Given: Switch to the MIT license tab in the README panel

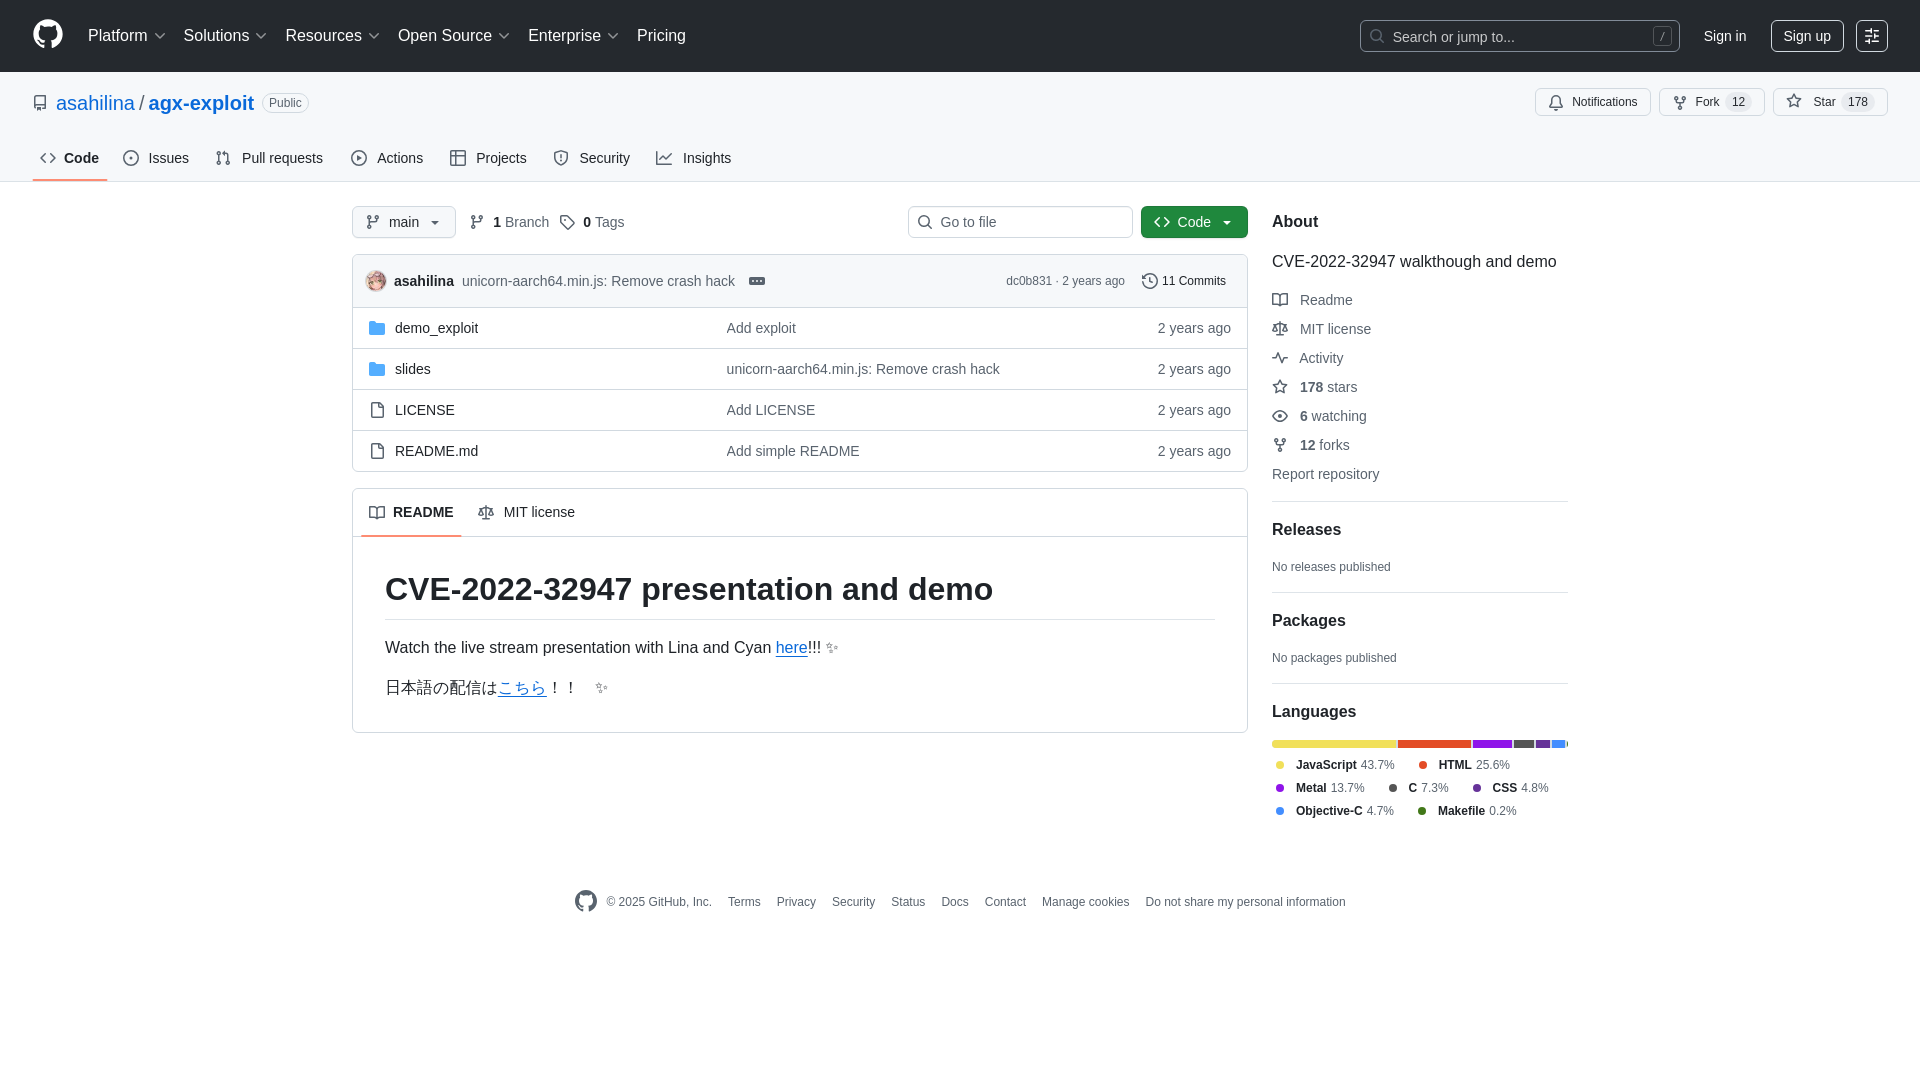Looking at the screenshot, I should tap(526, 512).
